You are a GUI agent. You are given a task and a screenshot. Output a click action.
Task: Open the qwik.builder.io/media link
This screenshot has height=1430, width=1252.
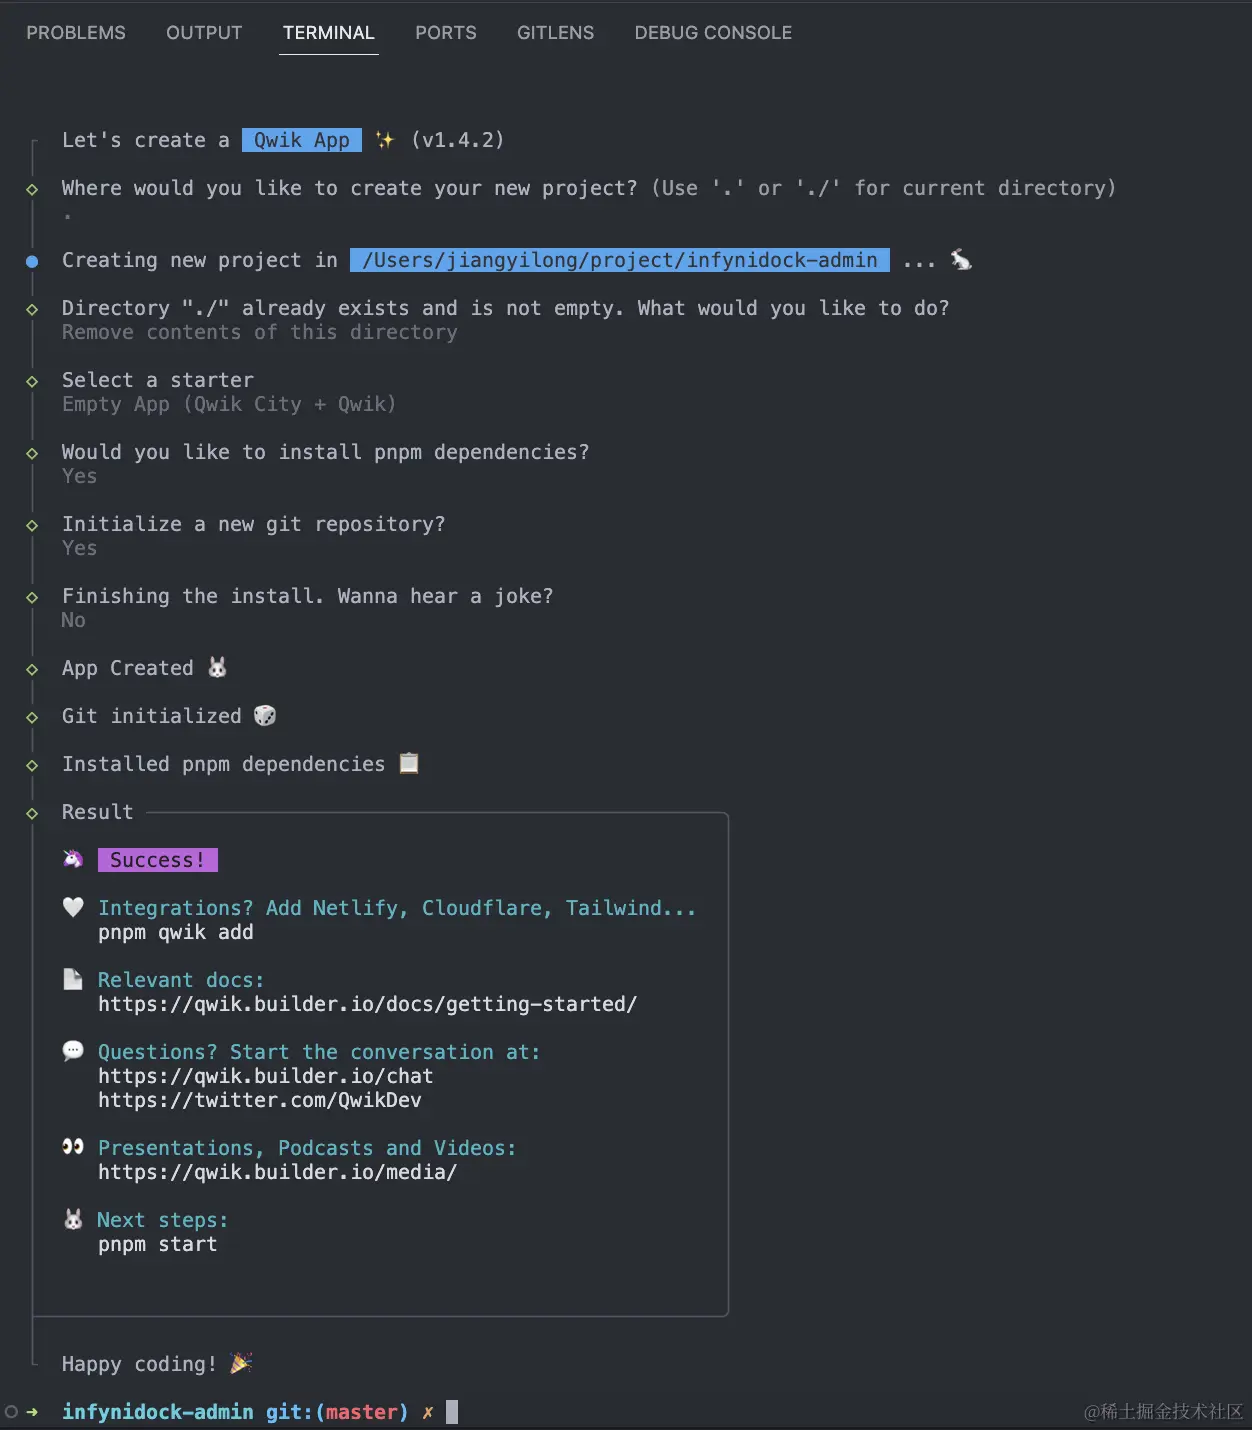click(277, 1172)
